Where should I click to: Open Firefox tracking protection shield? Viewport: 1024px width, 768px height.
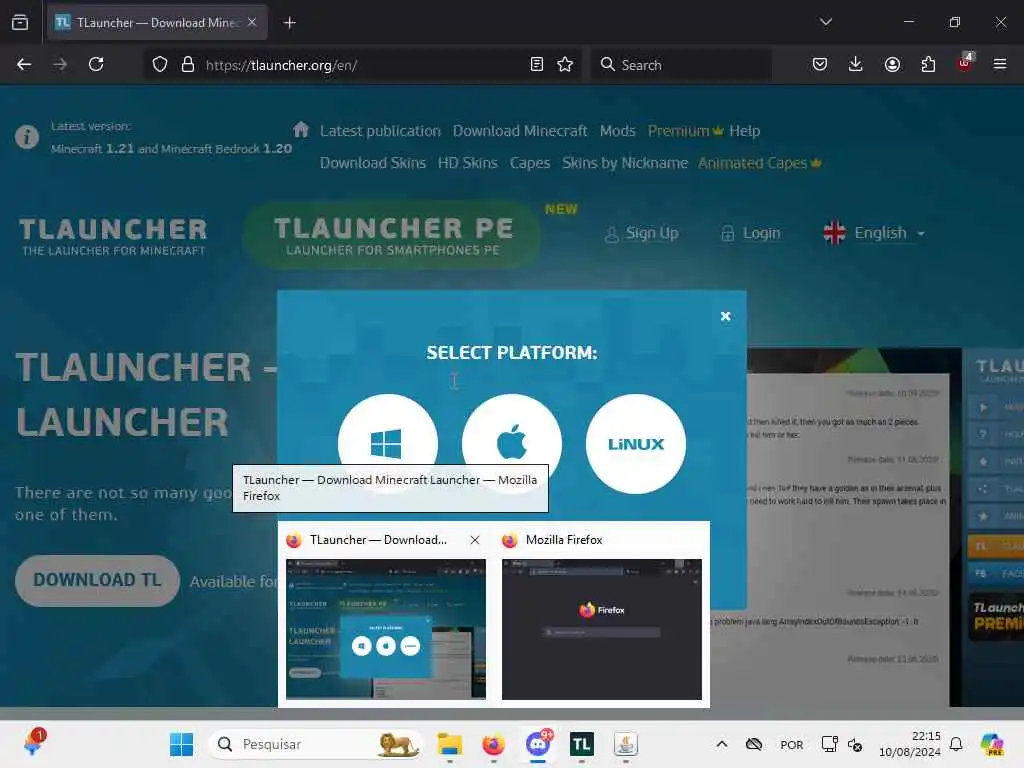[x=159, y=64]
